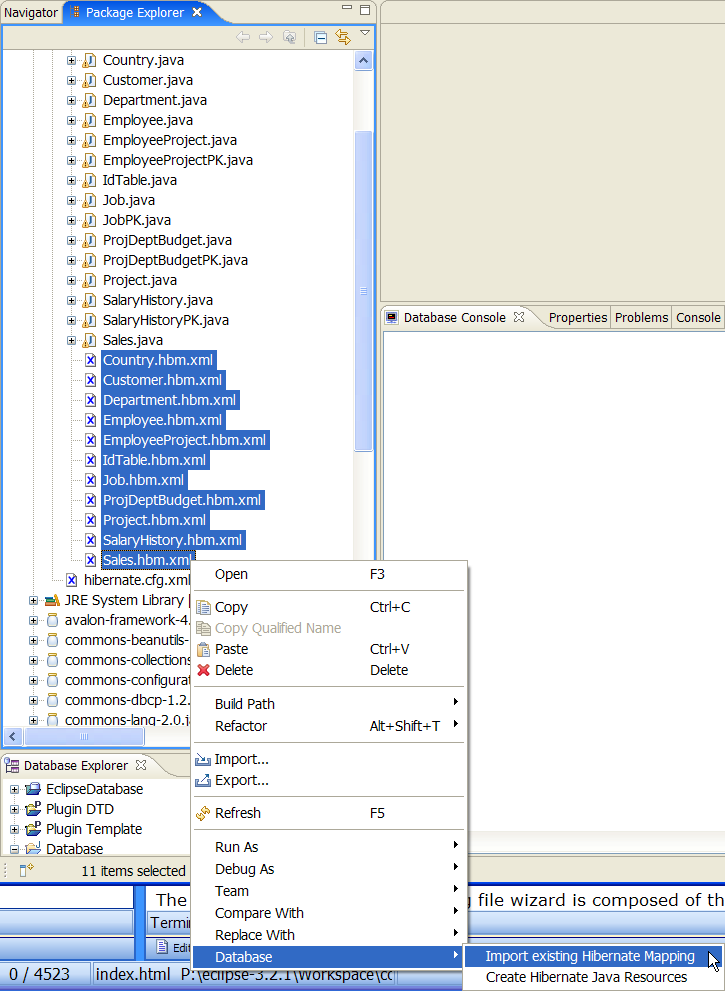The image size is (725, 991).
Task: Open the Build Path submenu
Action: coord(245,704)
